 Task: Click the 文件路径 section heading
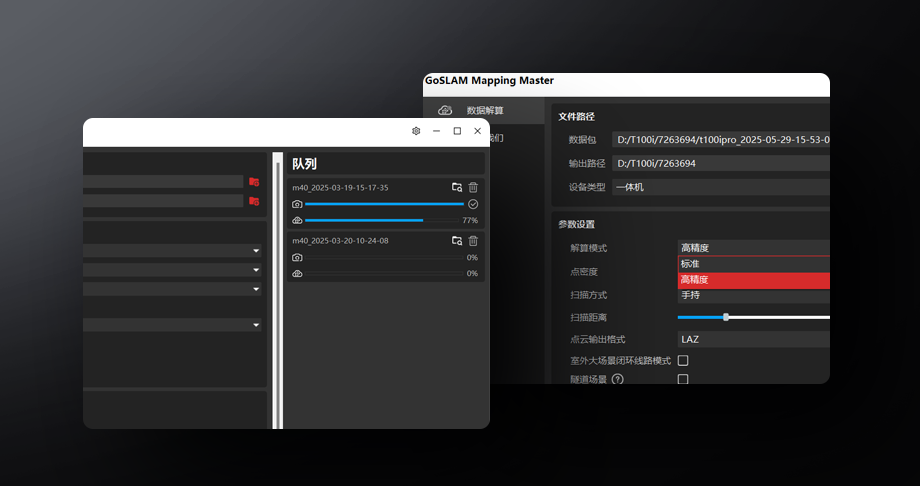coord(576,117)
